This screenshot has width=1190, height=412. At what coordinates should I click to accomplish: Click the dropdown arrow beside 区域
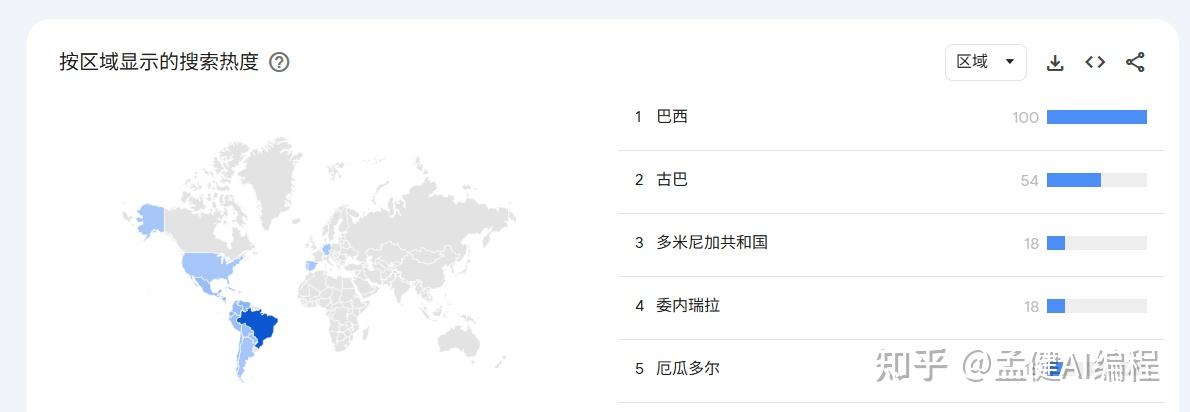point(1009,62)
